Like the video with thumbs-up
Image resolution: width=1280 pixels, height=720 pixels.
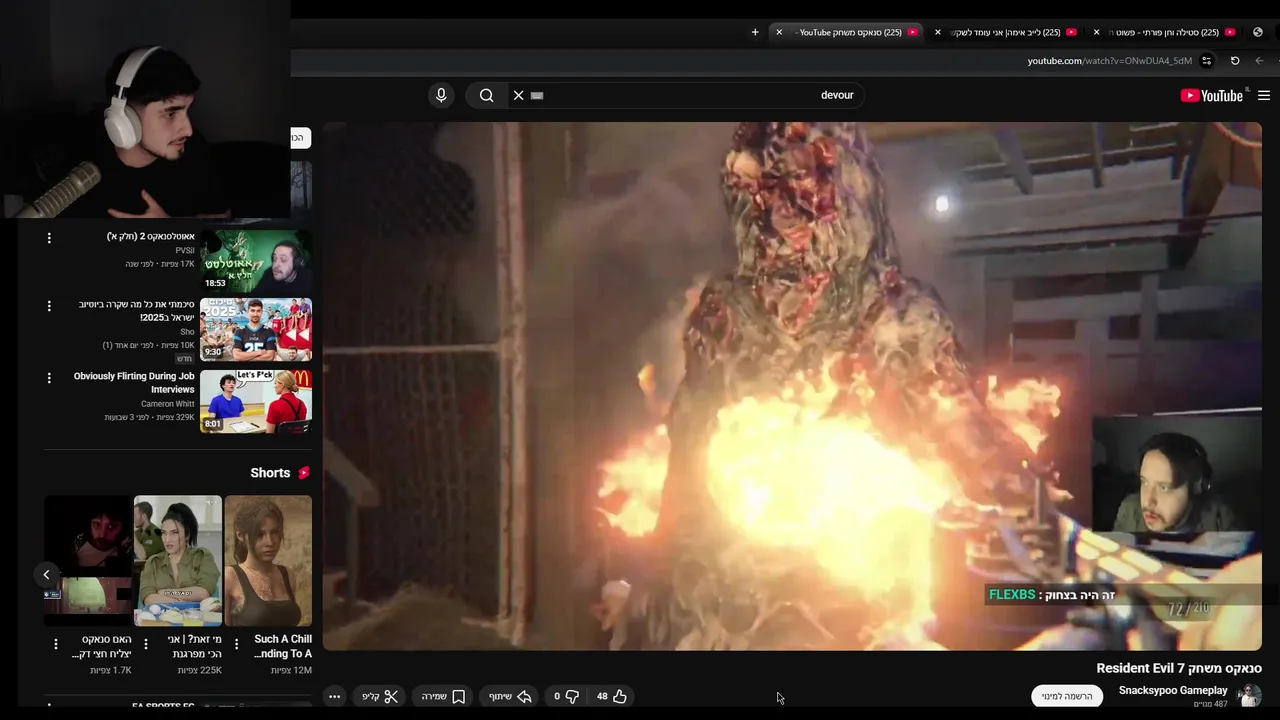tap(611, 696)
